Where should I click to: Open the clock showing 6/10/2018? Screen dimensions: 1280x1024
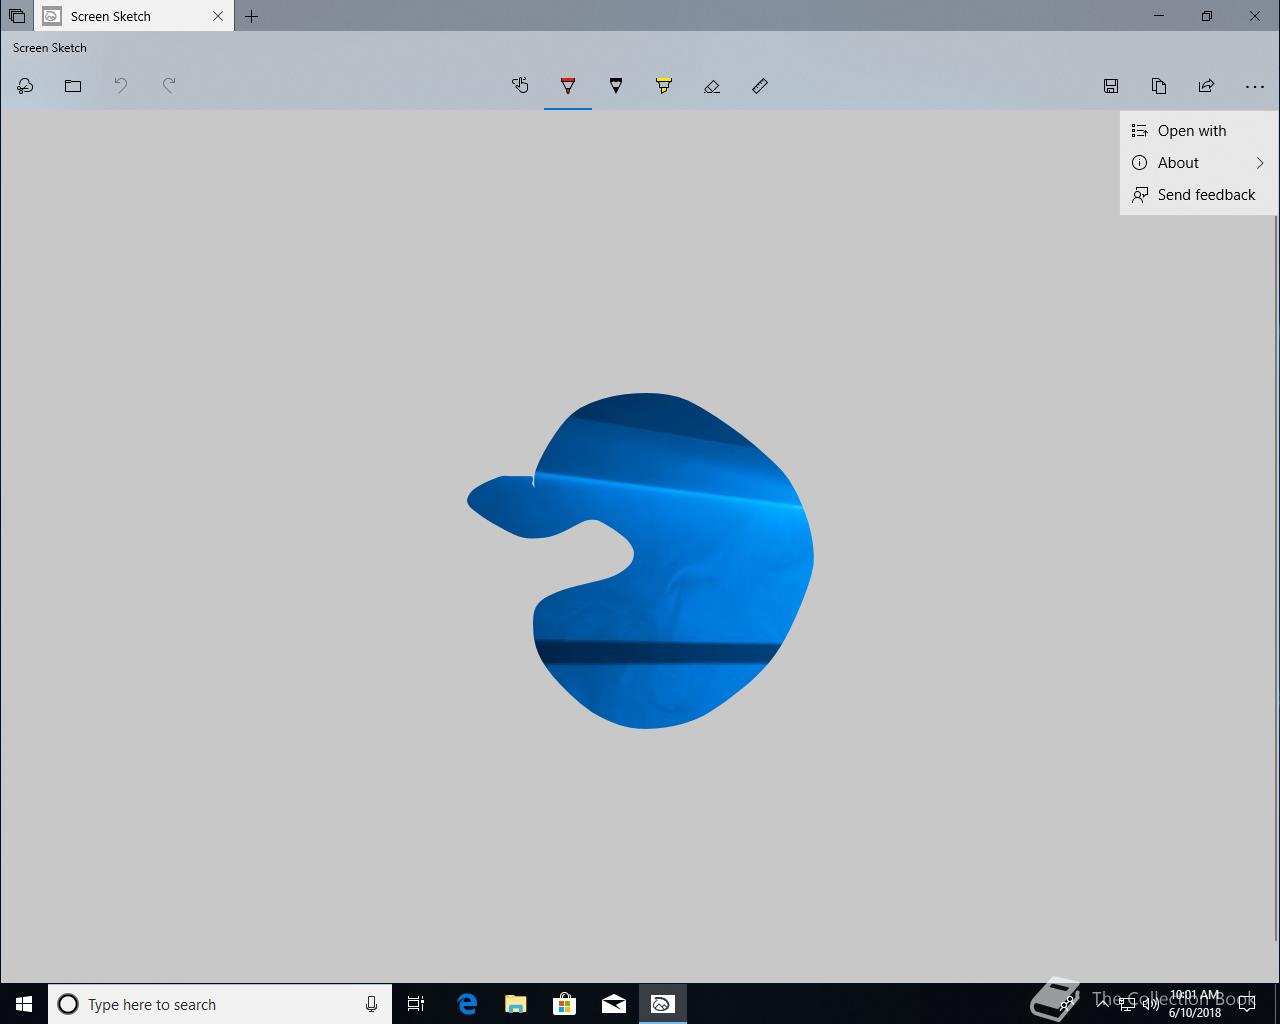click(1195, 1004)
